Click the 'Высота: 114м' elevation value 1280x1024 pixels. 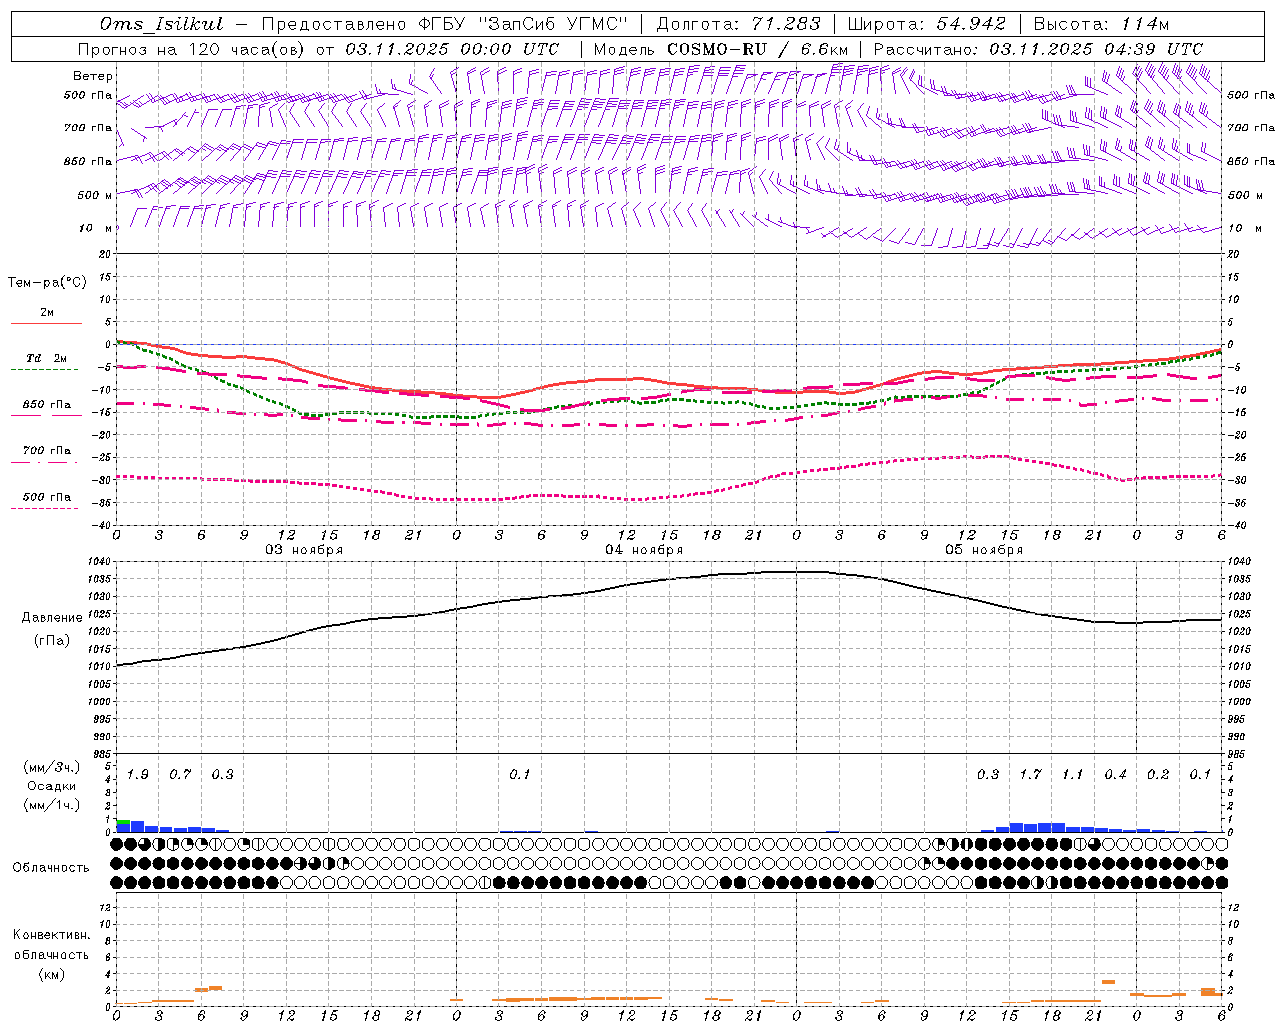point(1101,24)
